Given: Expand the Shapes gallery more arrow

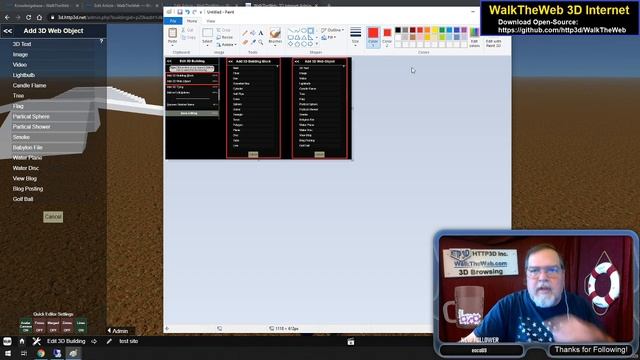Looking at the screenshot, I should tap(317, 44).
